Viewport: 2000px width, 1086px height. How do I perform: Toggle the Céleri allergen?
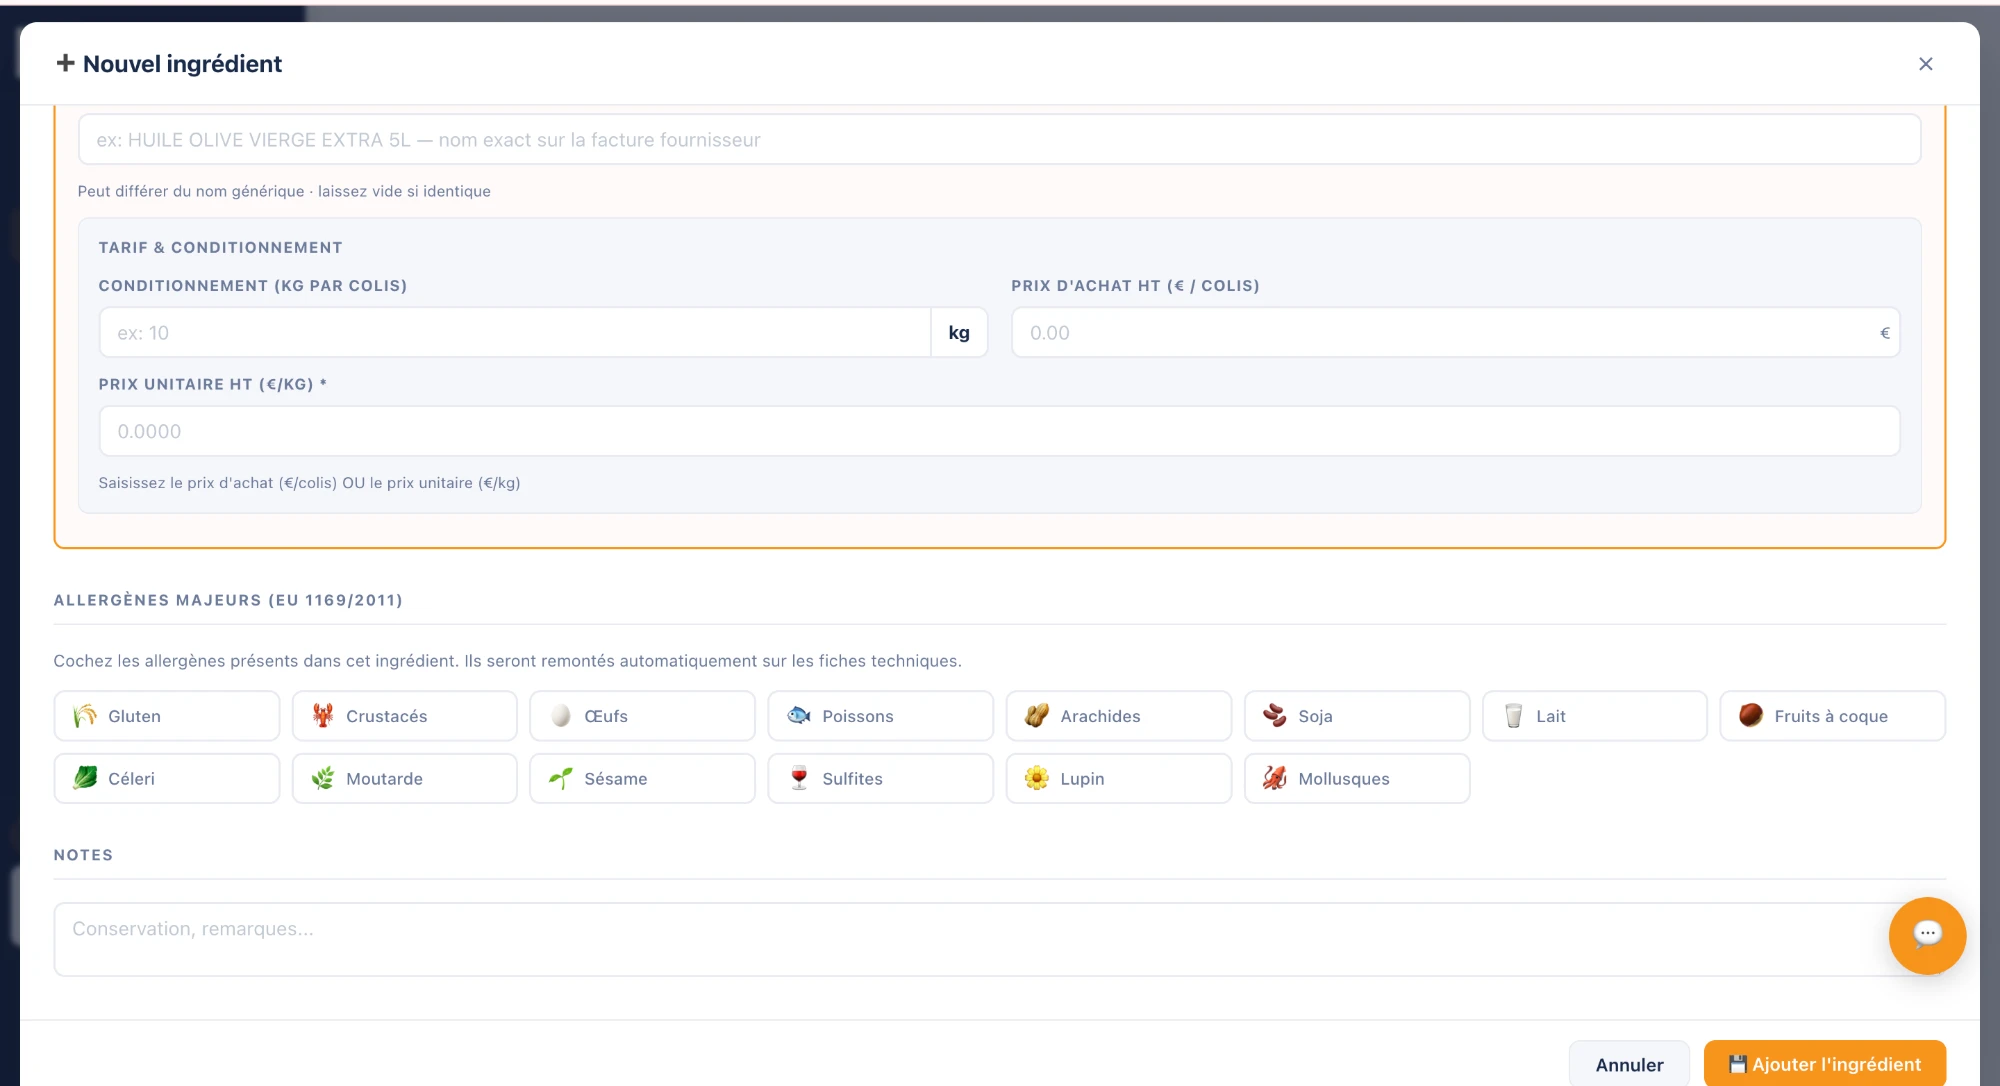coord(166,778)
